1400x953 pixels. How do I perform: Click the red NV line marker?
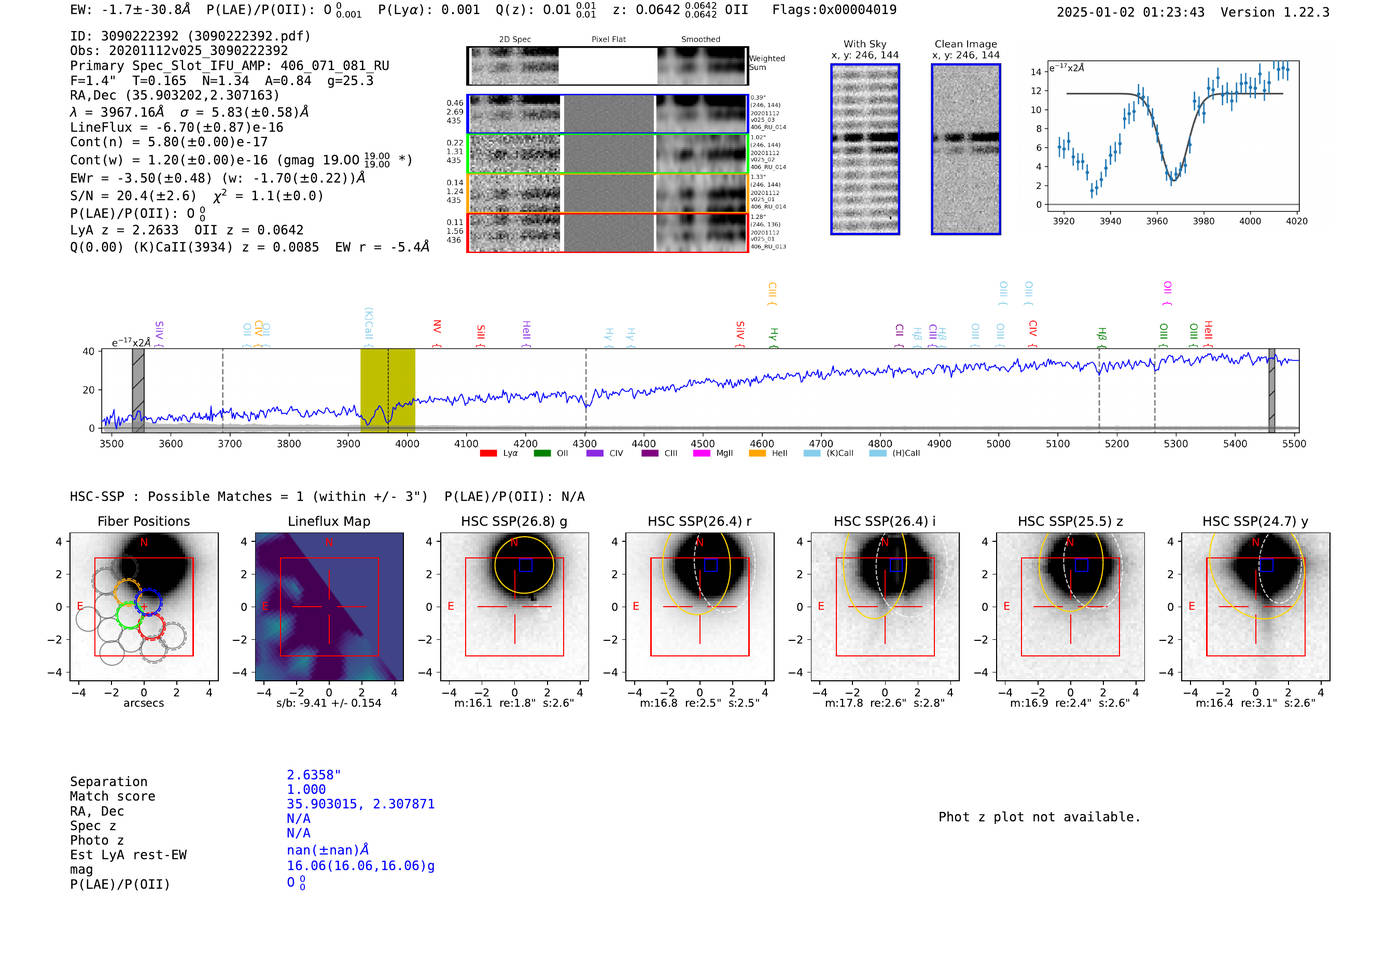pyautogui.click(x=437, y=333)
